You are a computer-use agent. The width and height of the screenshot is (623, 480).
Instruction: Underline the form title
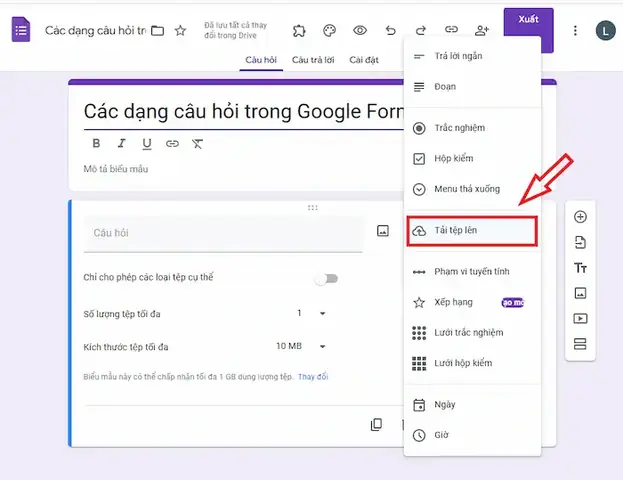click(147, 144)
